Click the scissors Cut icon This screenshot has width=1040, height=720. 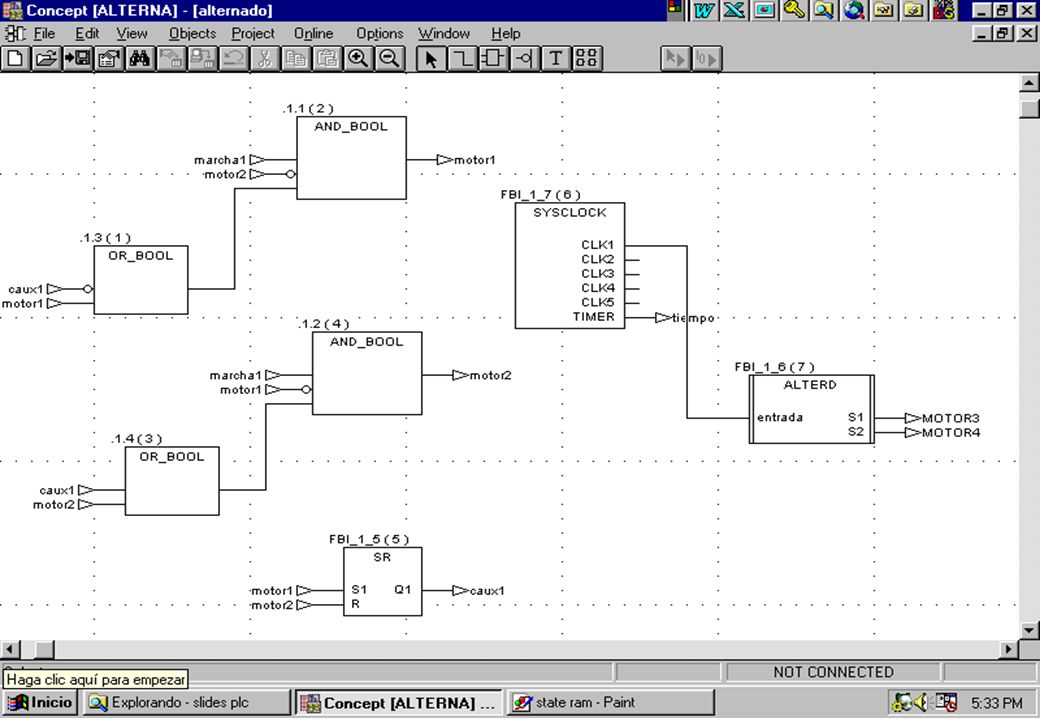(265, 58)
